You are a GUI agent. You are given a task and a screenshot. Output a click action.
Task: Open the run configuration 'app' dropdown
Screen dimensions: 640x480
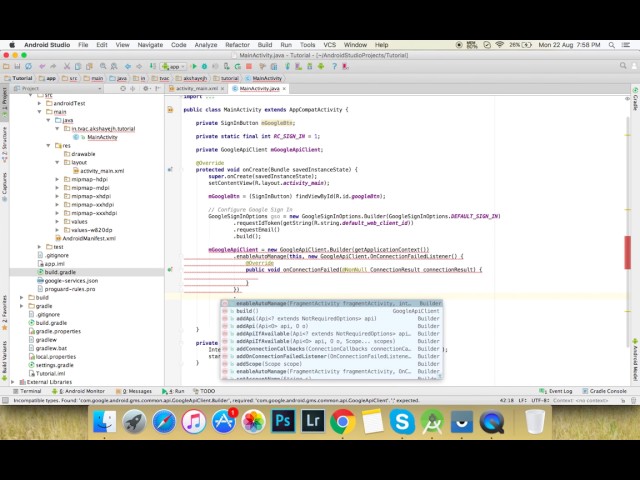point(174,66)
